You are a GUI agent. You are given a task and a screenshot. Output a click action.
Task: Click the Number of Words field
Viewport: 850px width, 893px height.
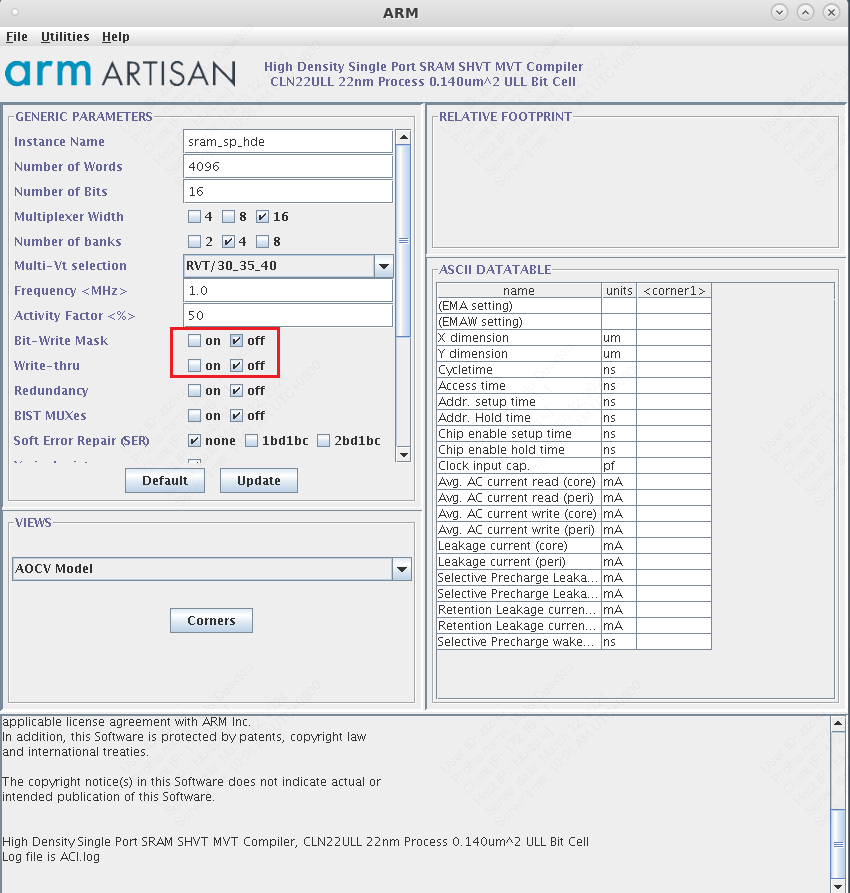[x=288, y=167]
